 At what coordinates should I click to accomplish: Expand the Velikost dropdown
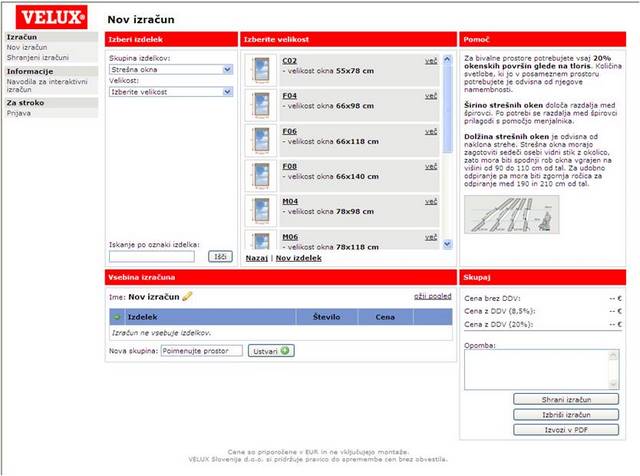(x=171, y=91)
